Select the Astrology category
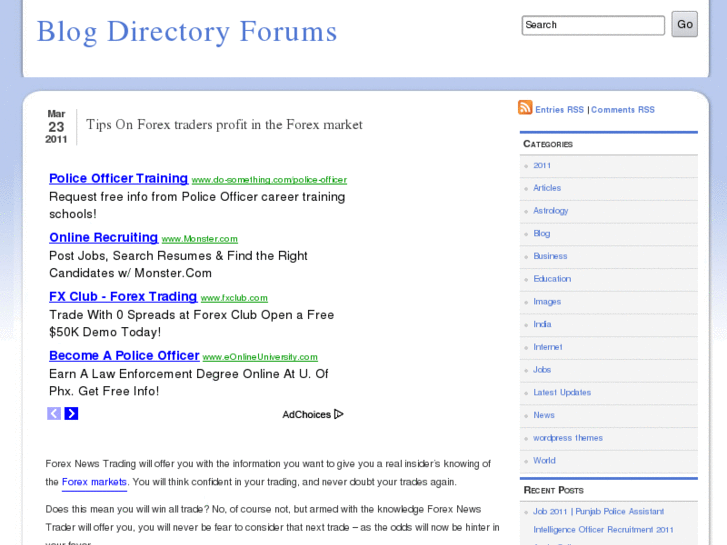 [x=550, y=211]
